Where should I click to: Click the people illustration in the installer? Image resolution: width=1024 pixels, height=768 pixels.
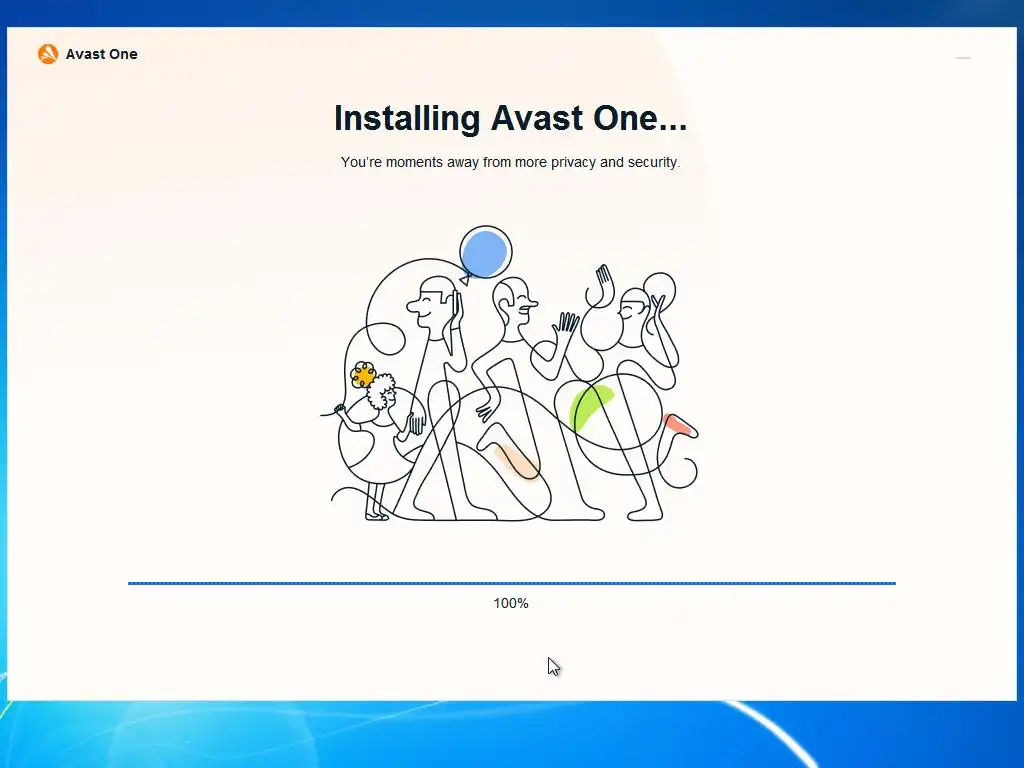(509, 374)
